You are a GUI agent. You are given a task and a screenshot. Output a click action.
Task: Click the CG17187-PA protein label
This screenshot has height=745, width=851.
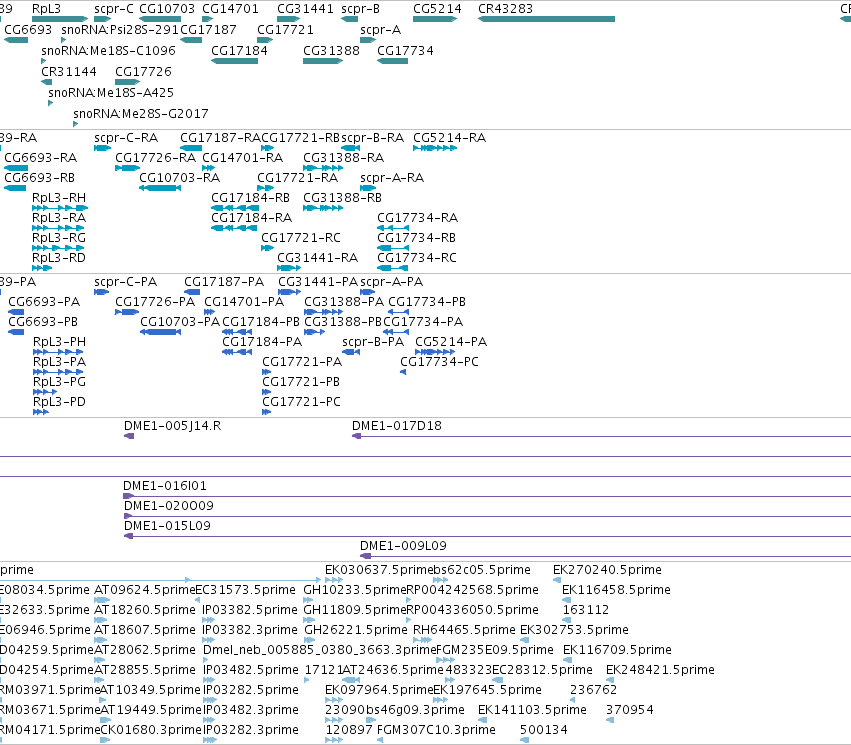[x=224, y=282]
